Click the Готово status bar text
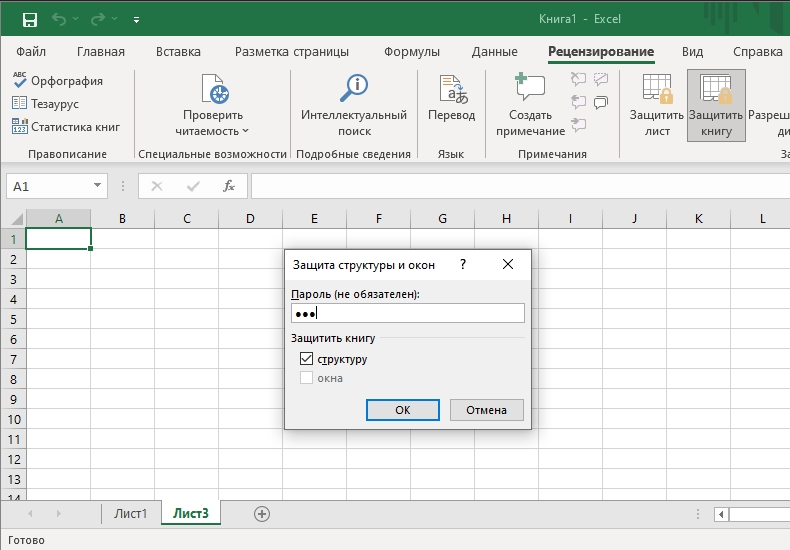 click(x=26, y=540)
